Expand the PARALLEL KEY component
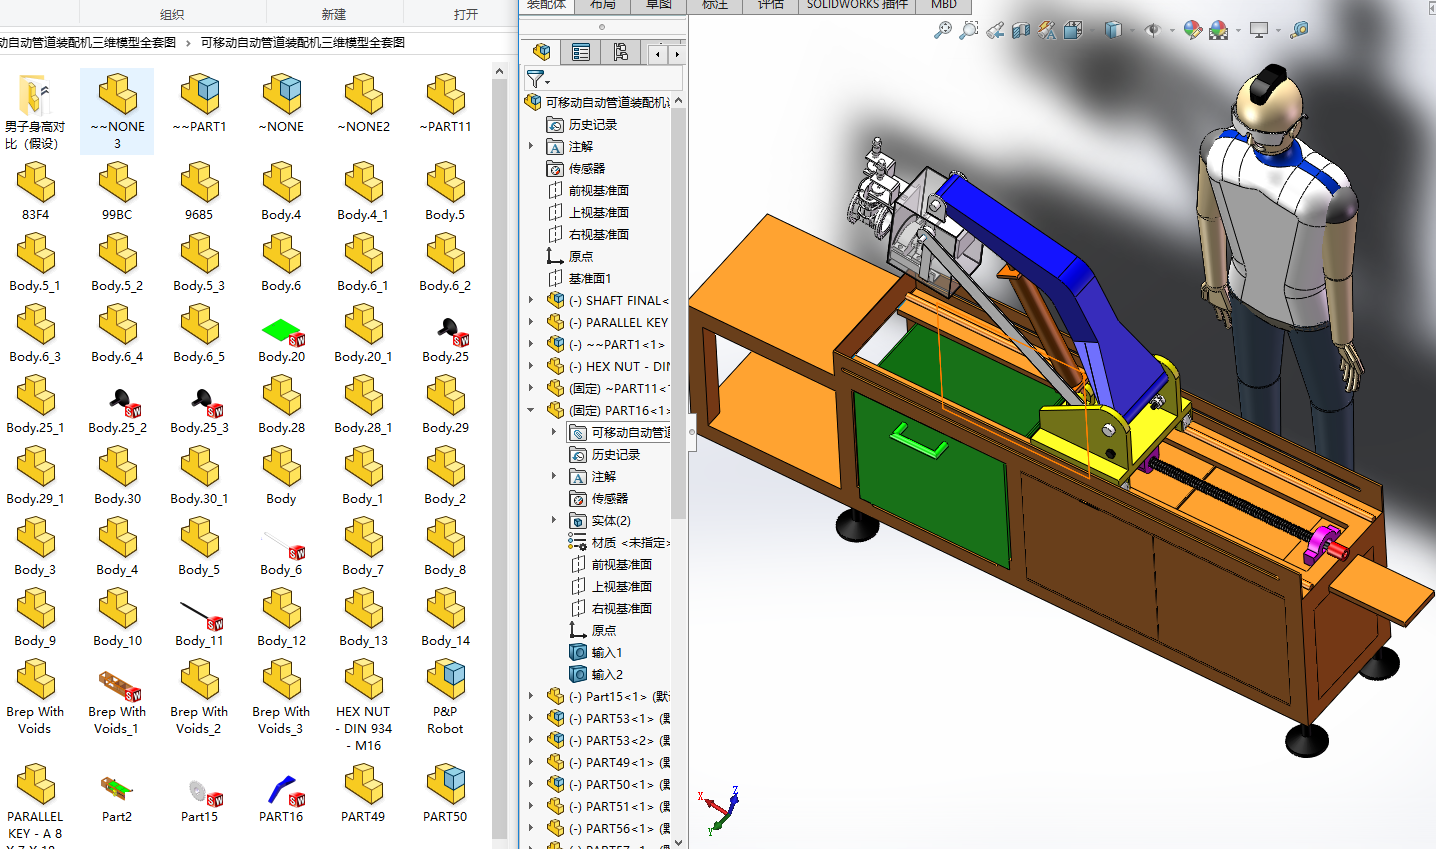The height and width of the screenshot is (849, 1436). pyautogui.click(x=531, y=322)
